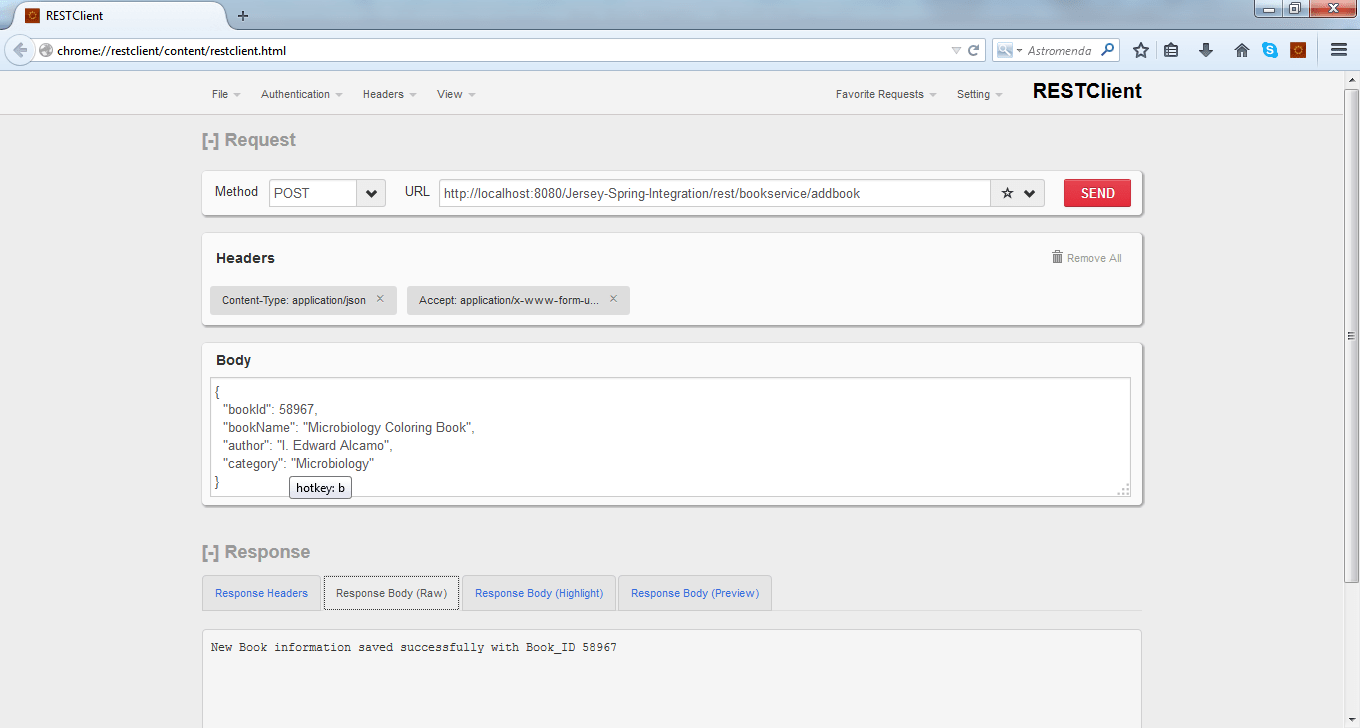The width and height of the screenshot is (1360, 728).
Task: Click the Downloads arrow icon
Action: coord(1206,49)
